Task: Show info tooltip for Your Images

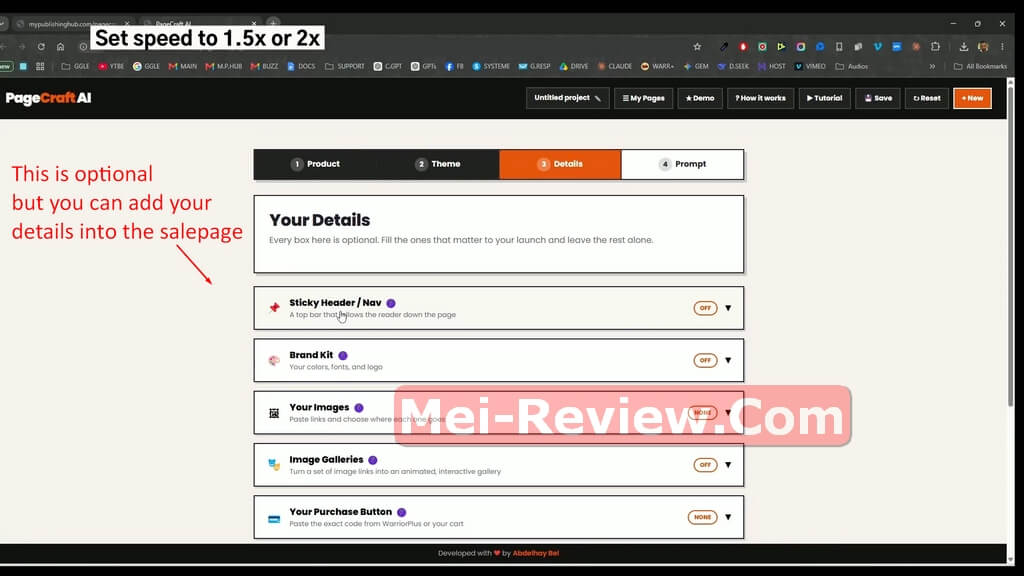Action: [359, 408]
